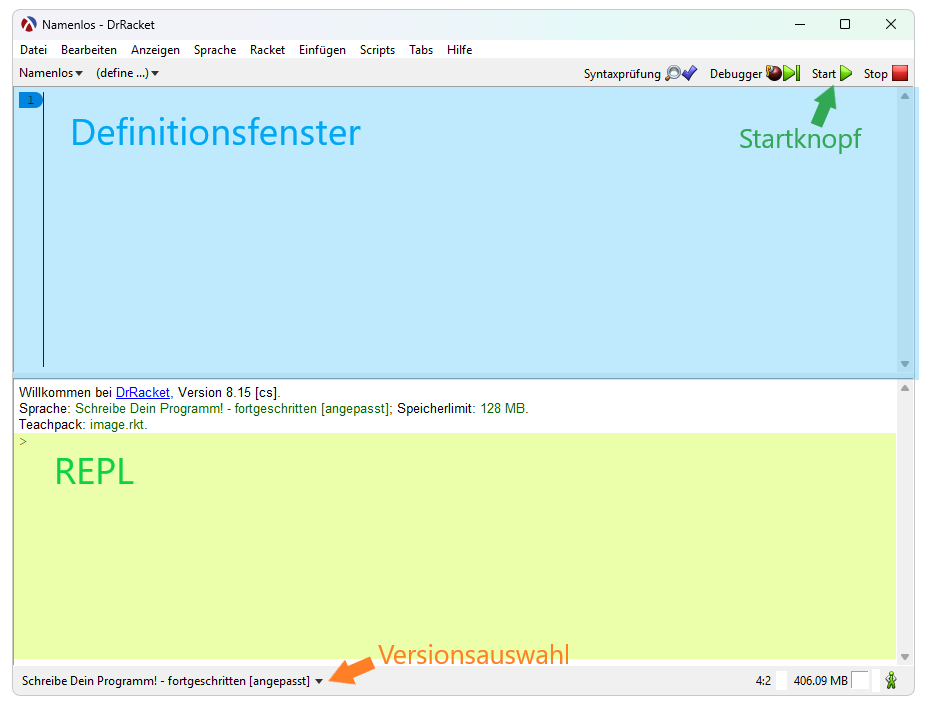Click the definitions window scroll up arrow
This screenshot has height=705, width=926.
pos(905,96)
